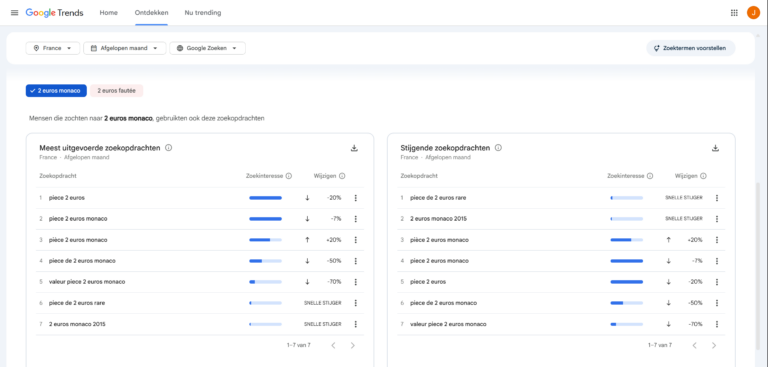
Task: Select the '2 euros fautée' chip
Action: 117,91
